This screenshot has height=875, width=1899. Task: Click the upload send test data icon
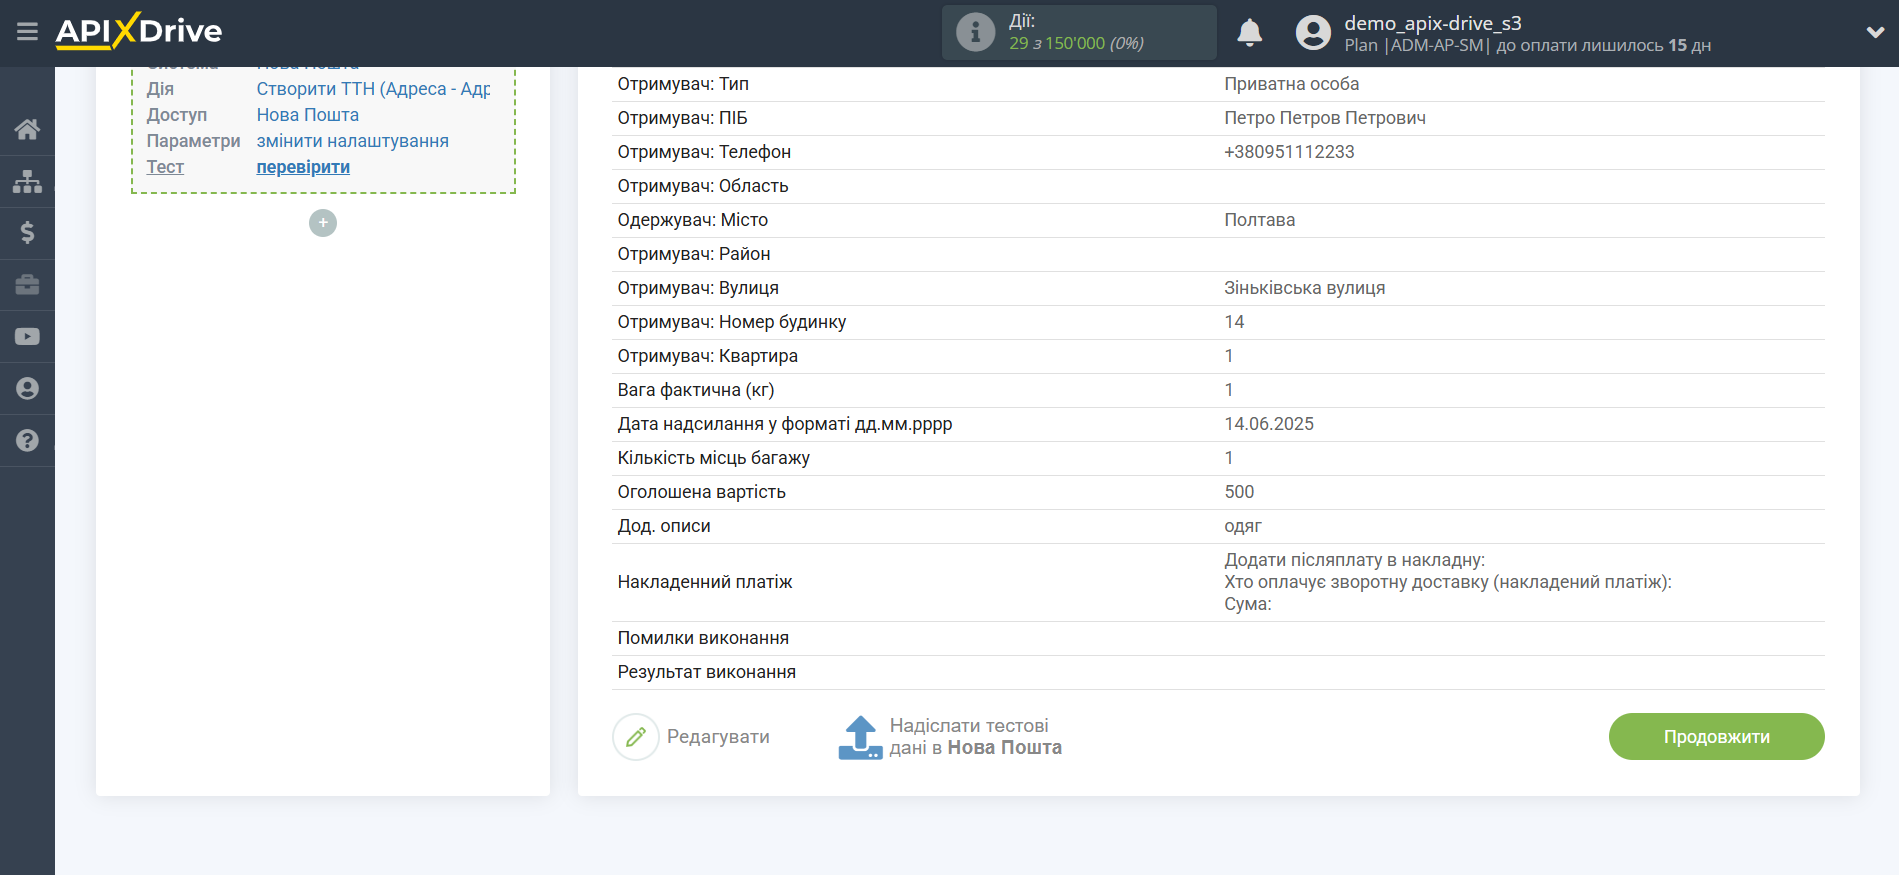860,737
